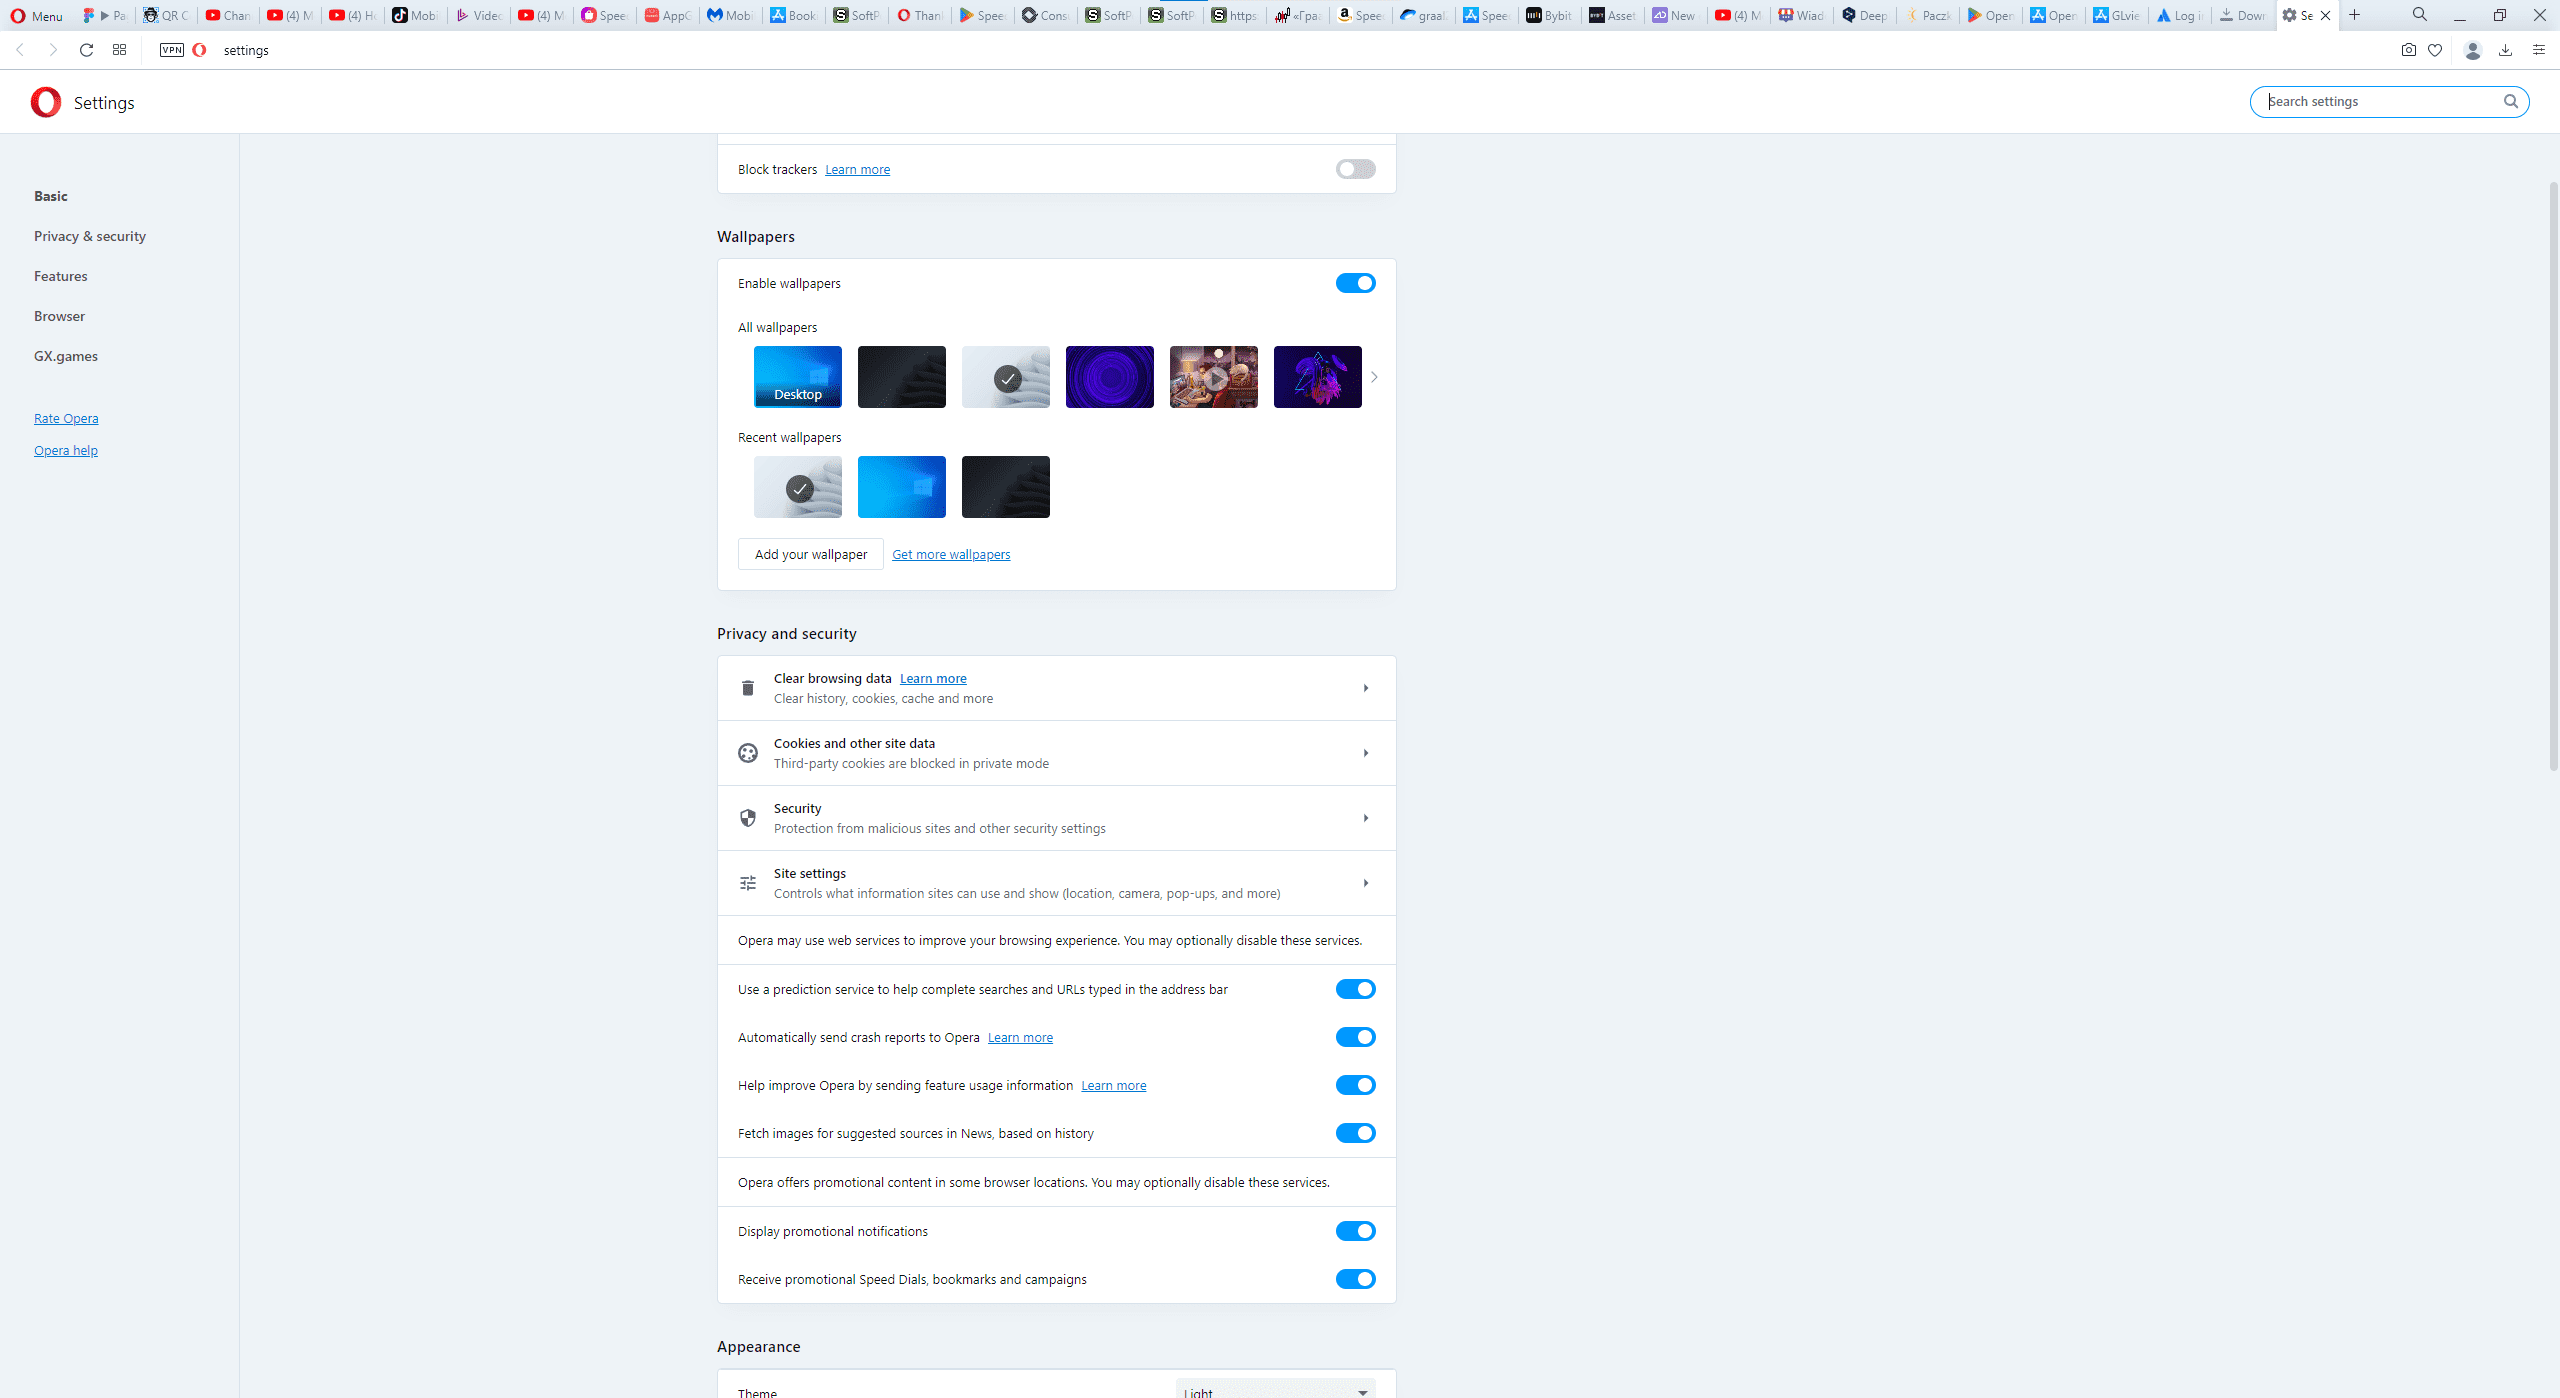Screen dimensions: 2560x1398
Task: Click the VPN badge in the address bar
Action: (x=172, y=50)
